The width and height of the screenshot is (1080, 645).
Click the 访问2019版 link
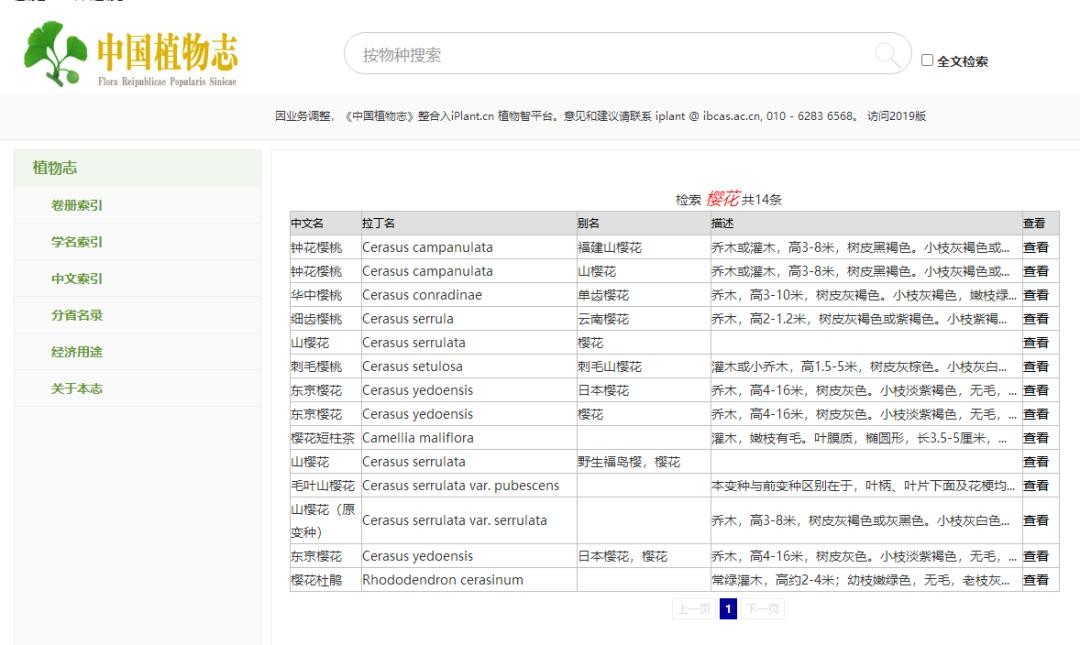[896, 116]
